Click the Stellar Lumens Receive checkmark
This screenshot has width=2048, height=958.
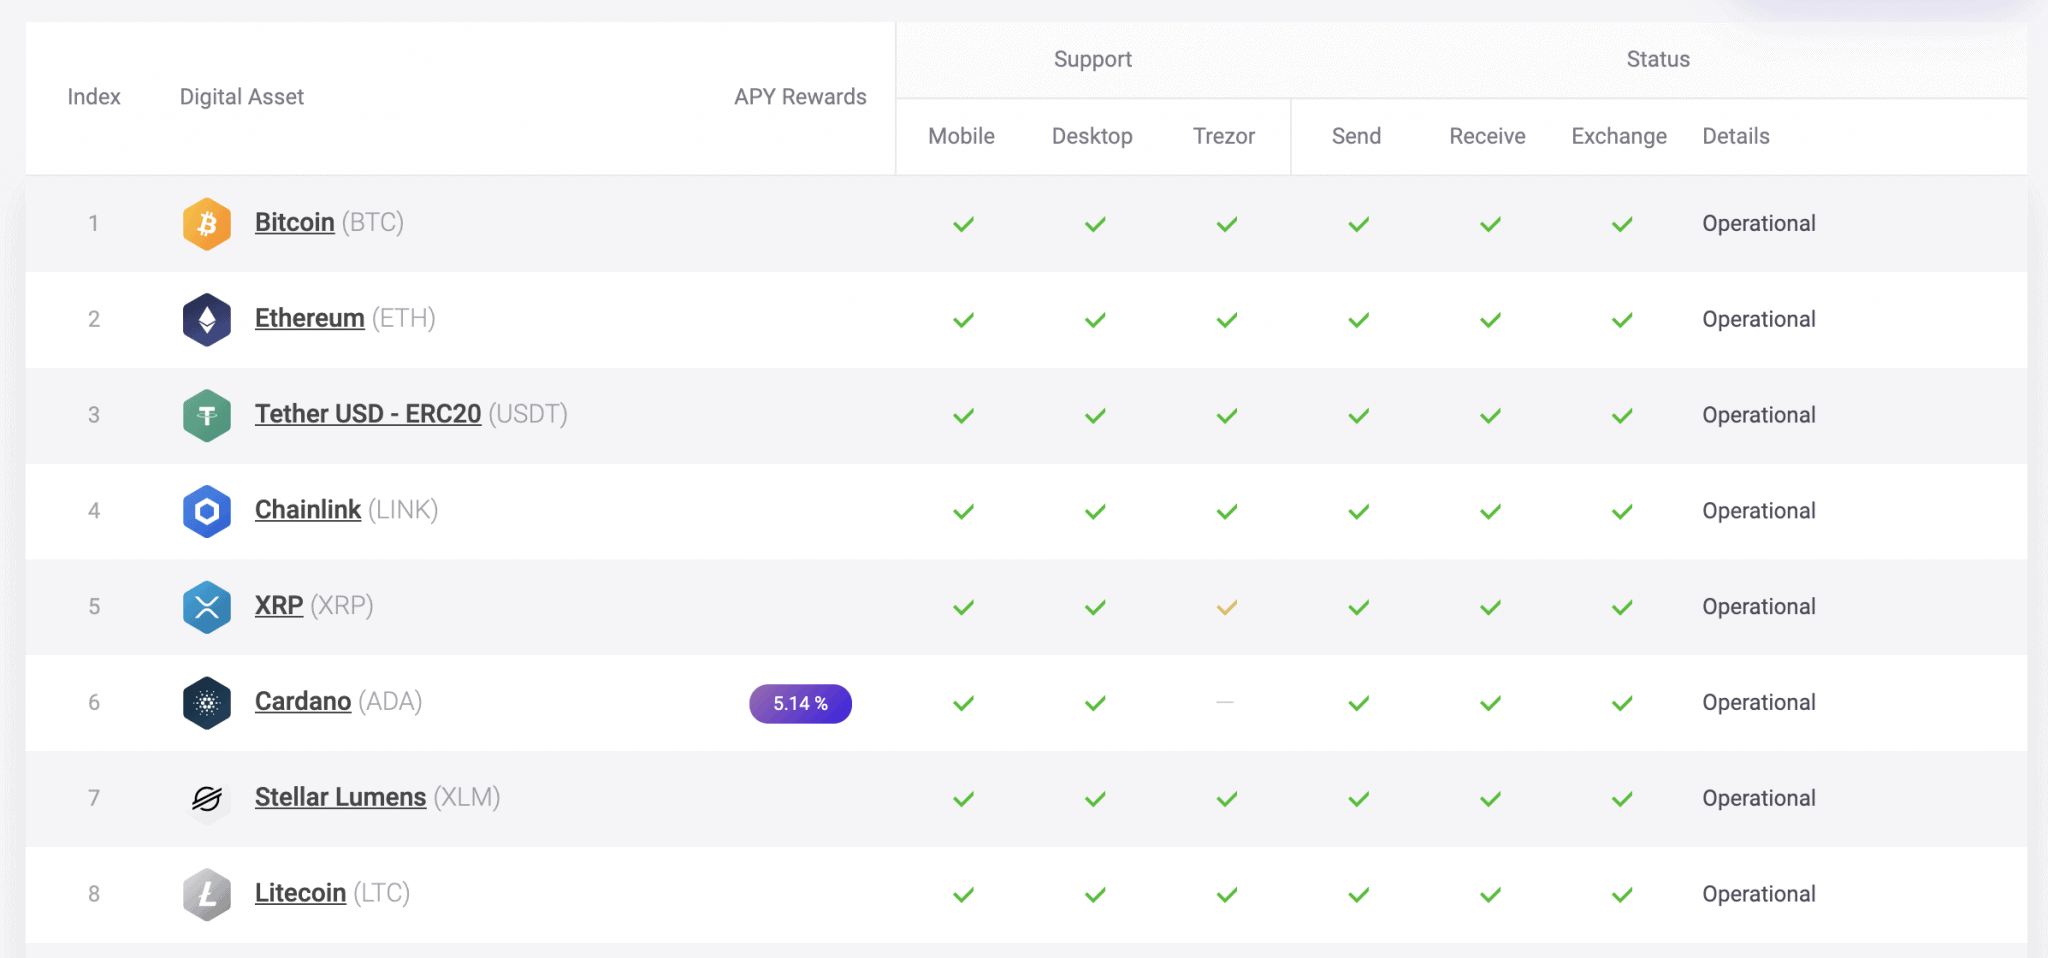click(1490, 799)
